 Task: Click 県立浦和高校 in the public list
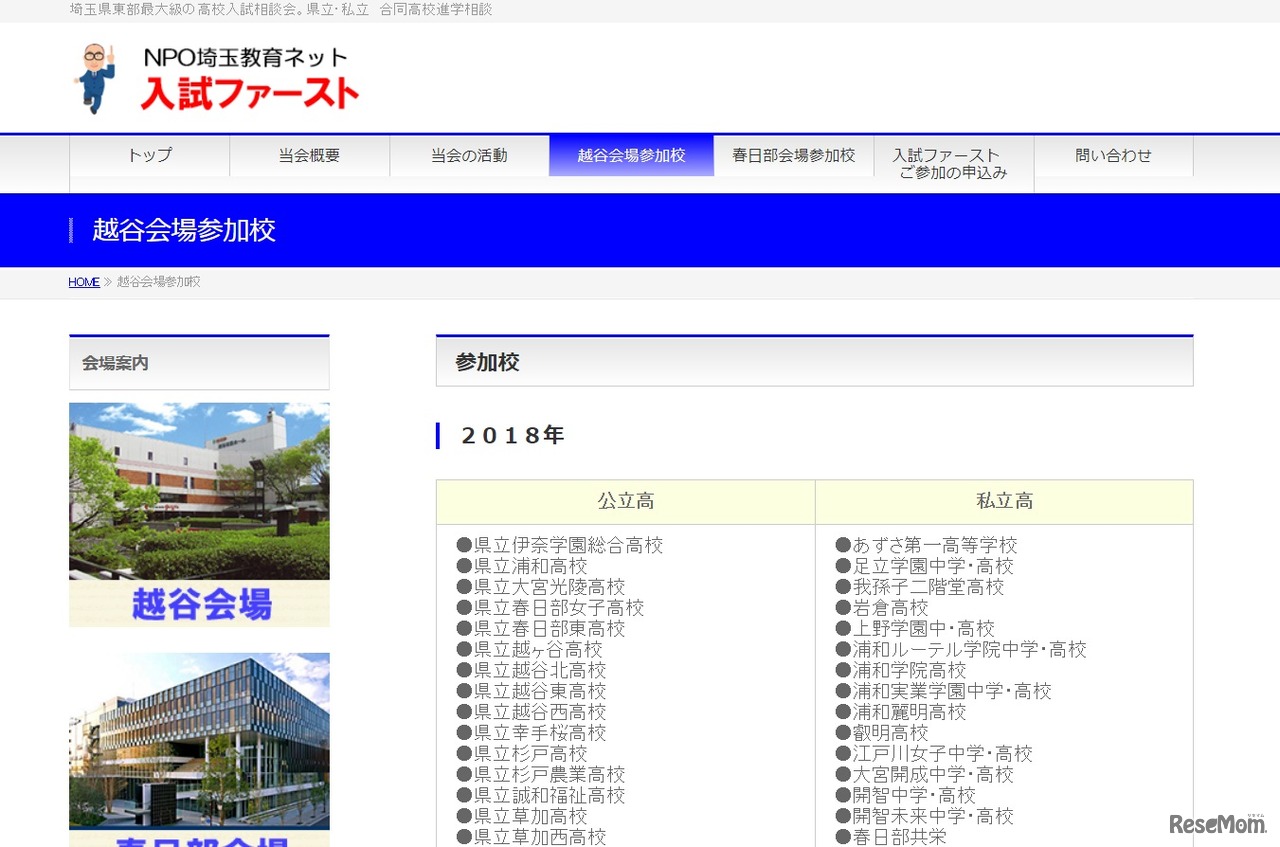tap(530, 567)
